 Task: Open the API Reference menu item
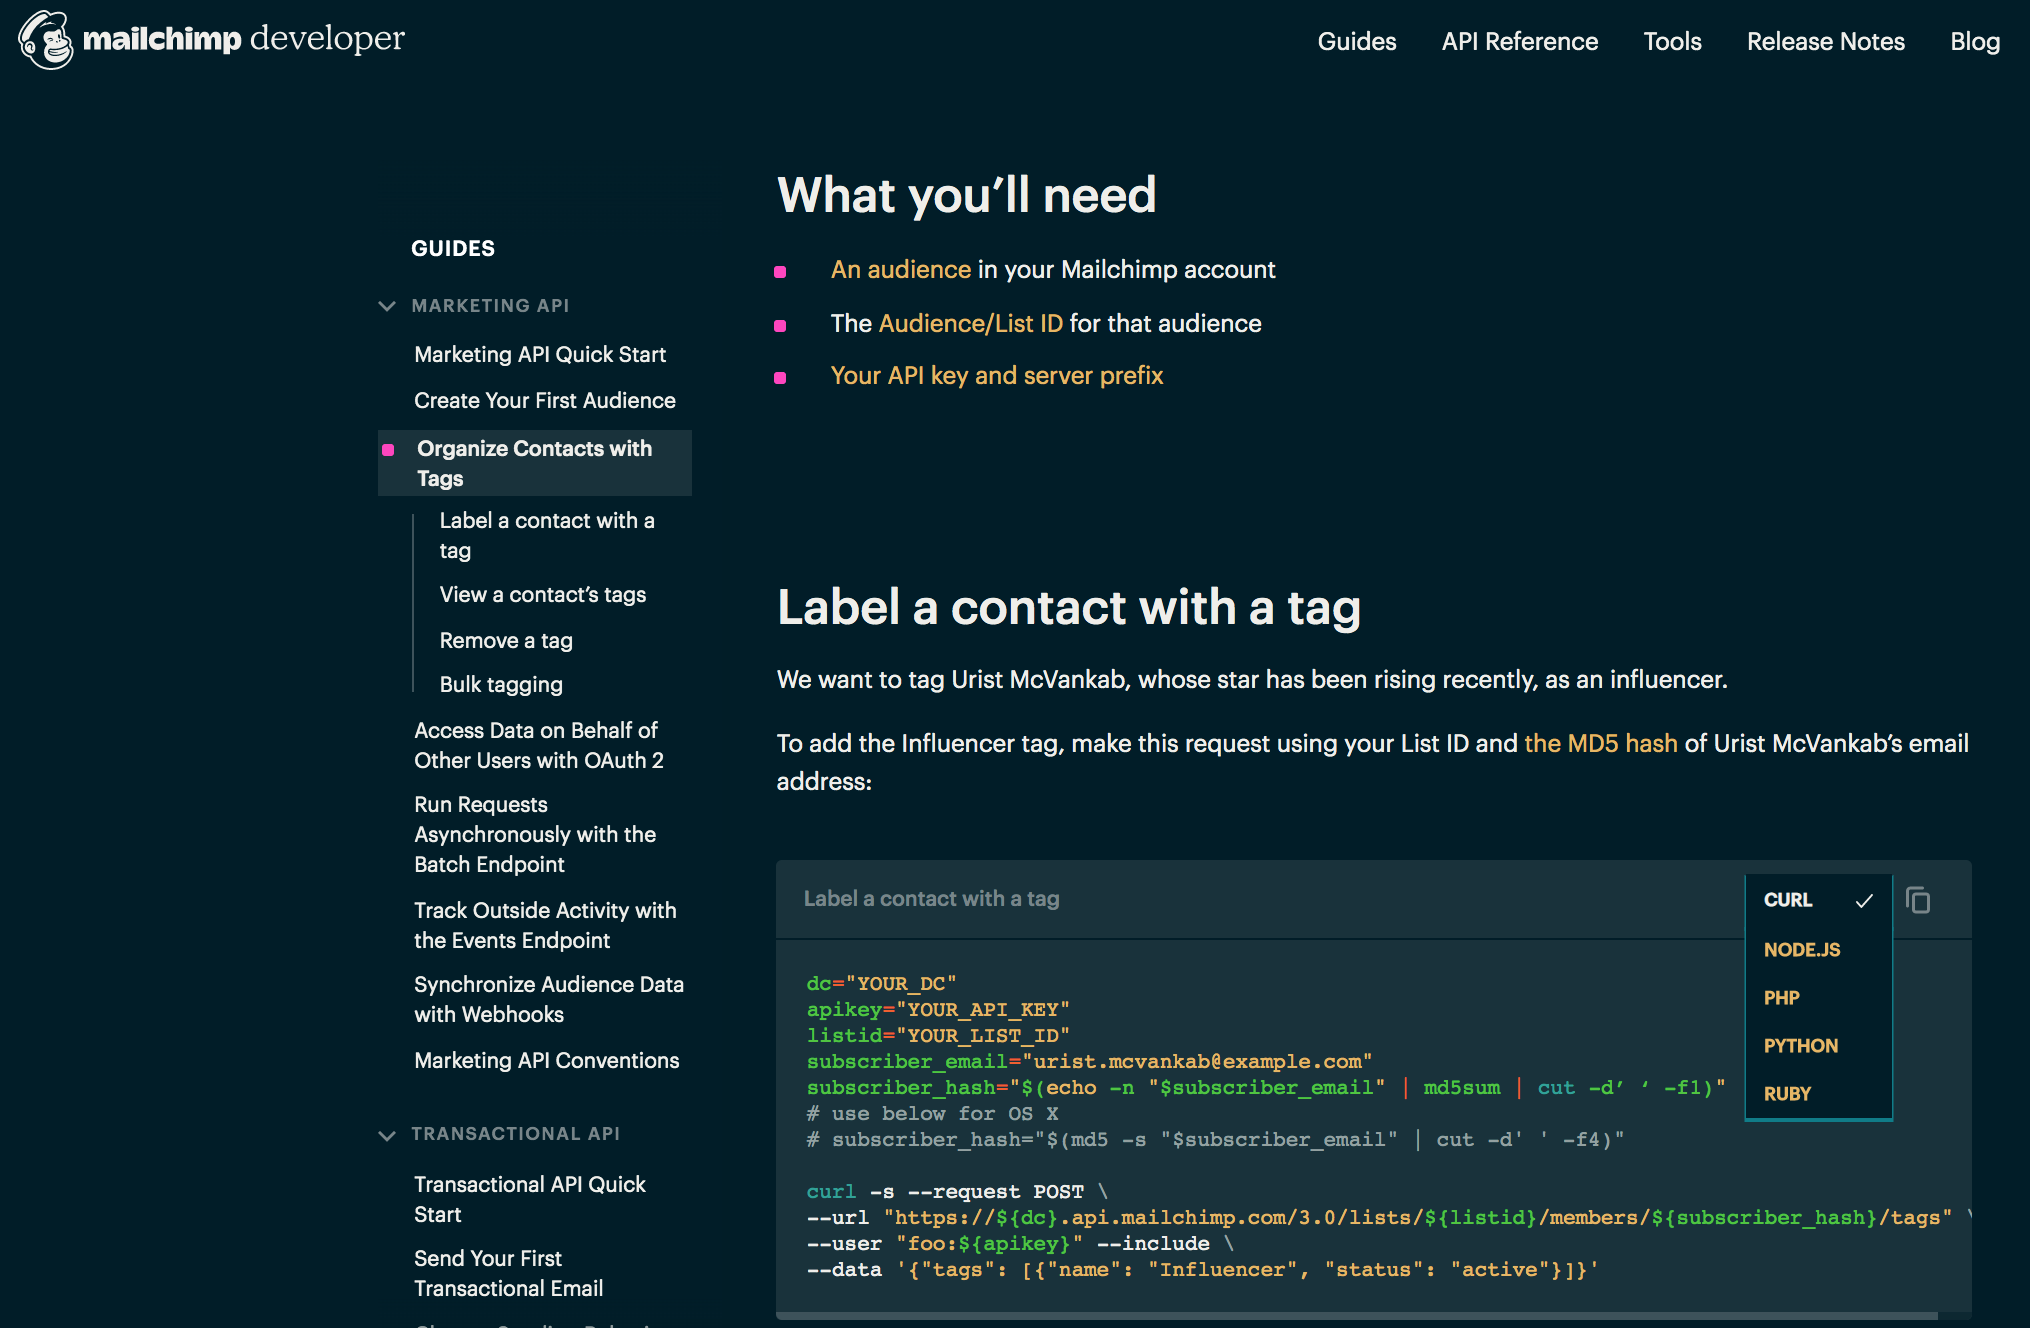click(x=1520, y=40)
